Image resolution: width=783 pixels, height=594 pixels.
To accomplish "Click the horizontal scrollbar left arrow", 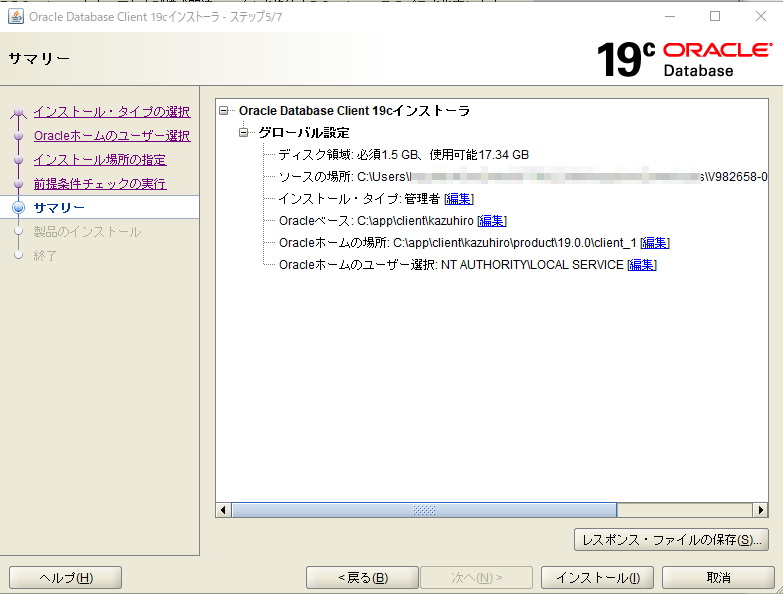I will [224, 510].
